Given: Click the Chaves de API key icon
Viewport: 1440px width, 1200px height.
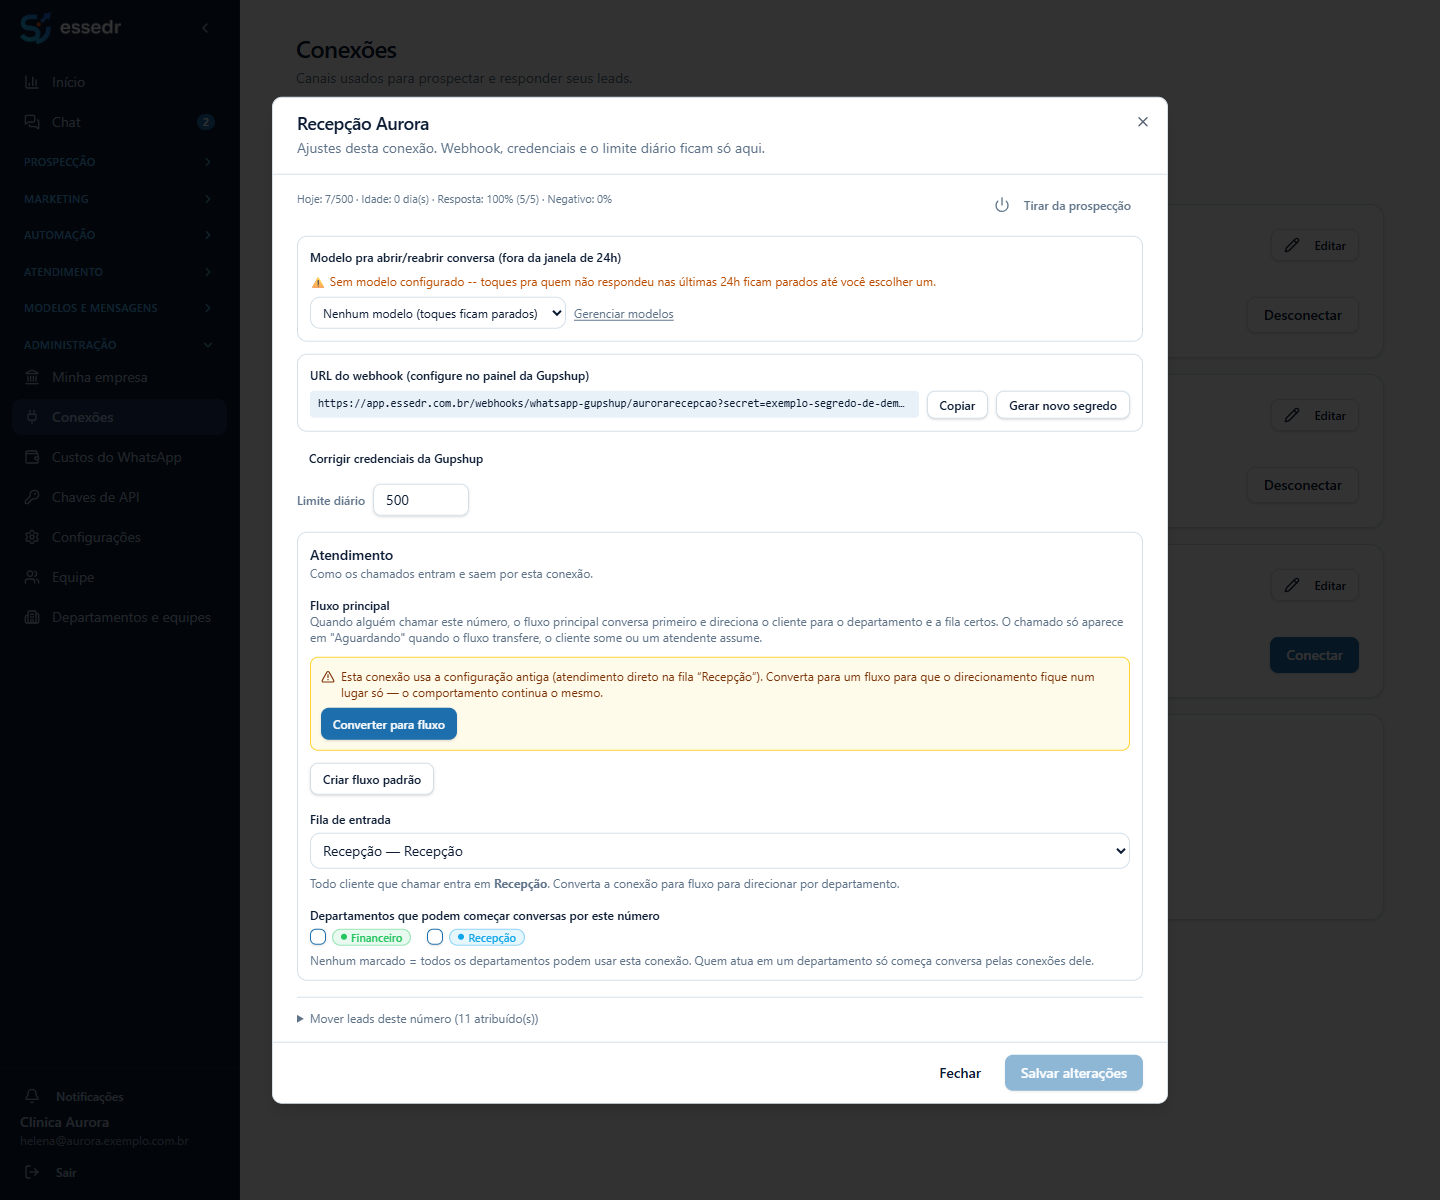Looking at the screenshot, I should pyautogui.click(x=32, y=497).
